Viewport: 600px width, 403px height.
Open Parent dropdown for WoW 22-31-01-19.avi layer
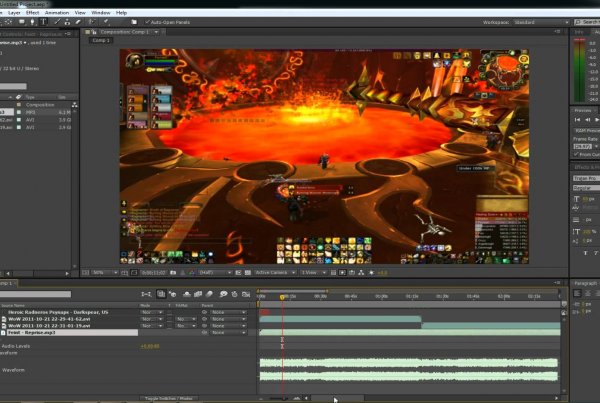pos(228,326)
